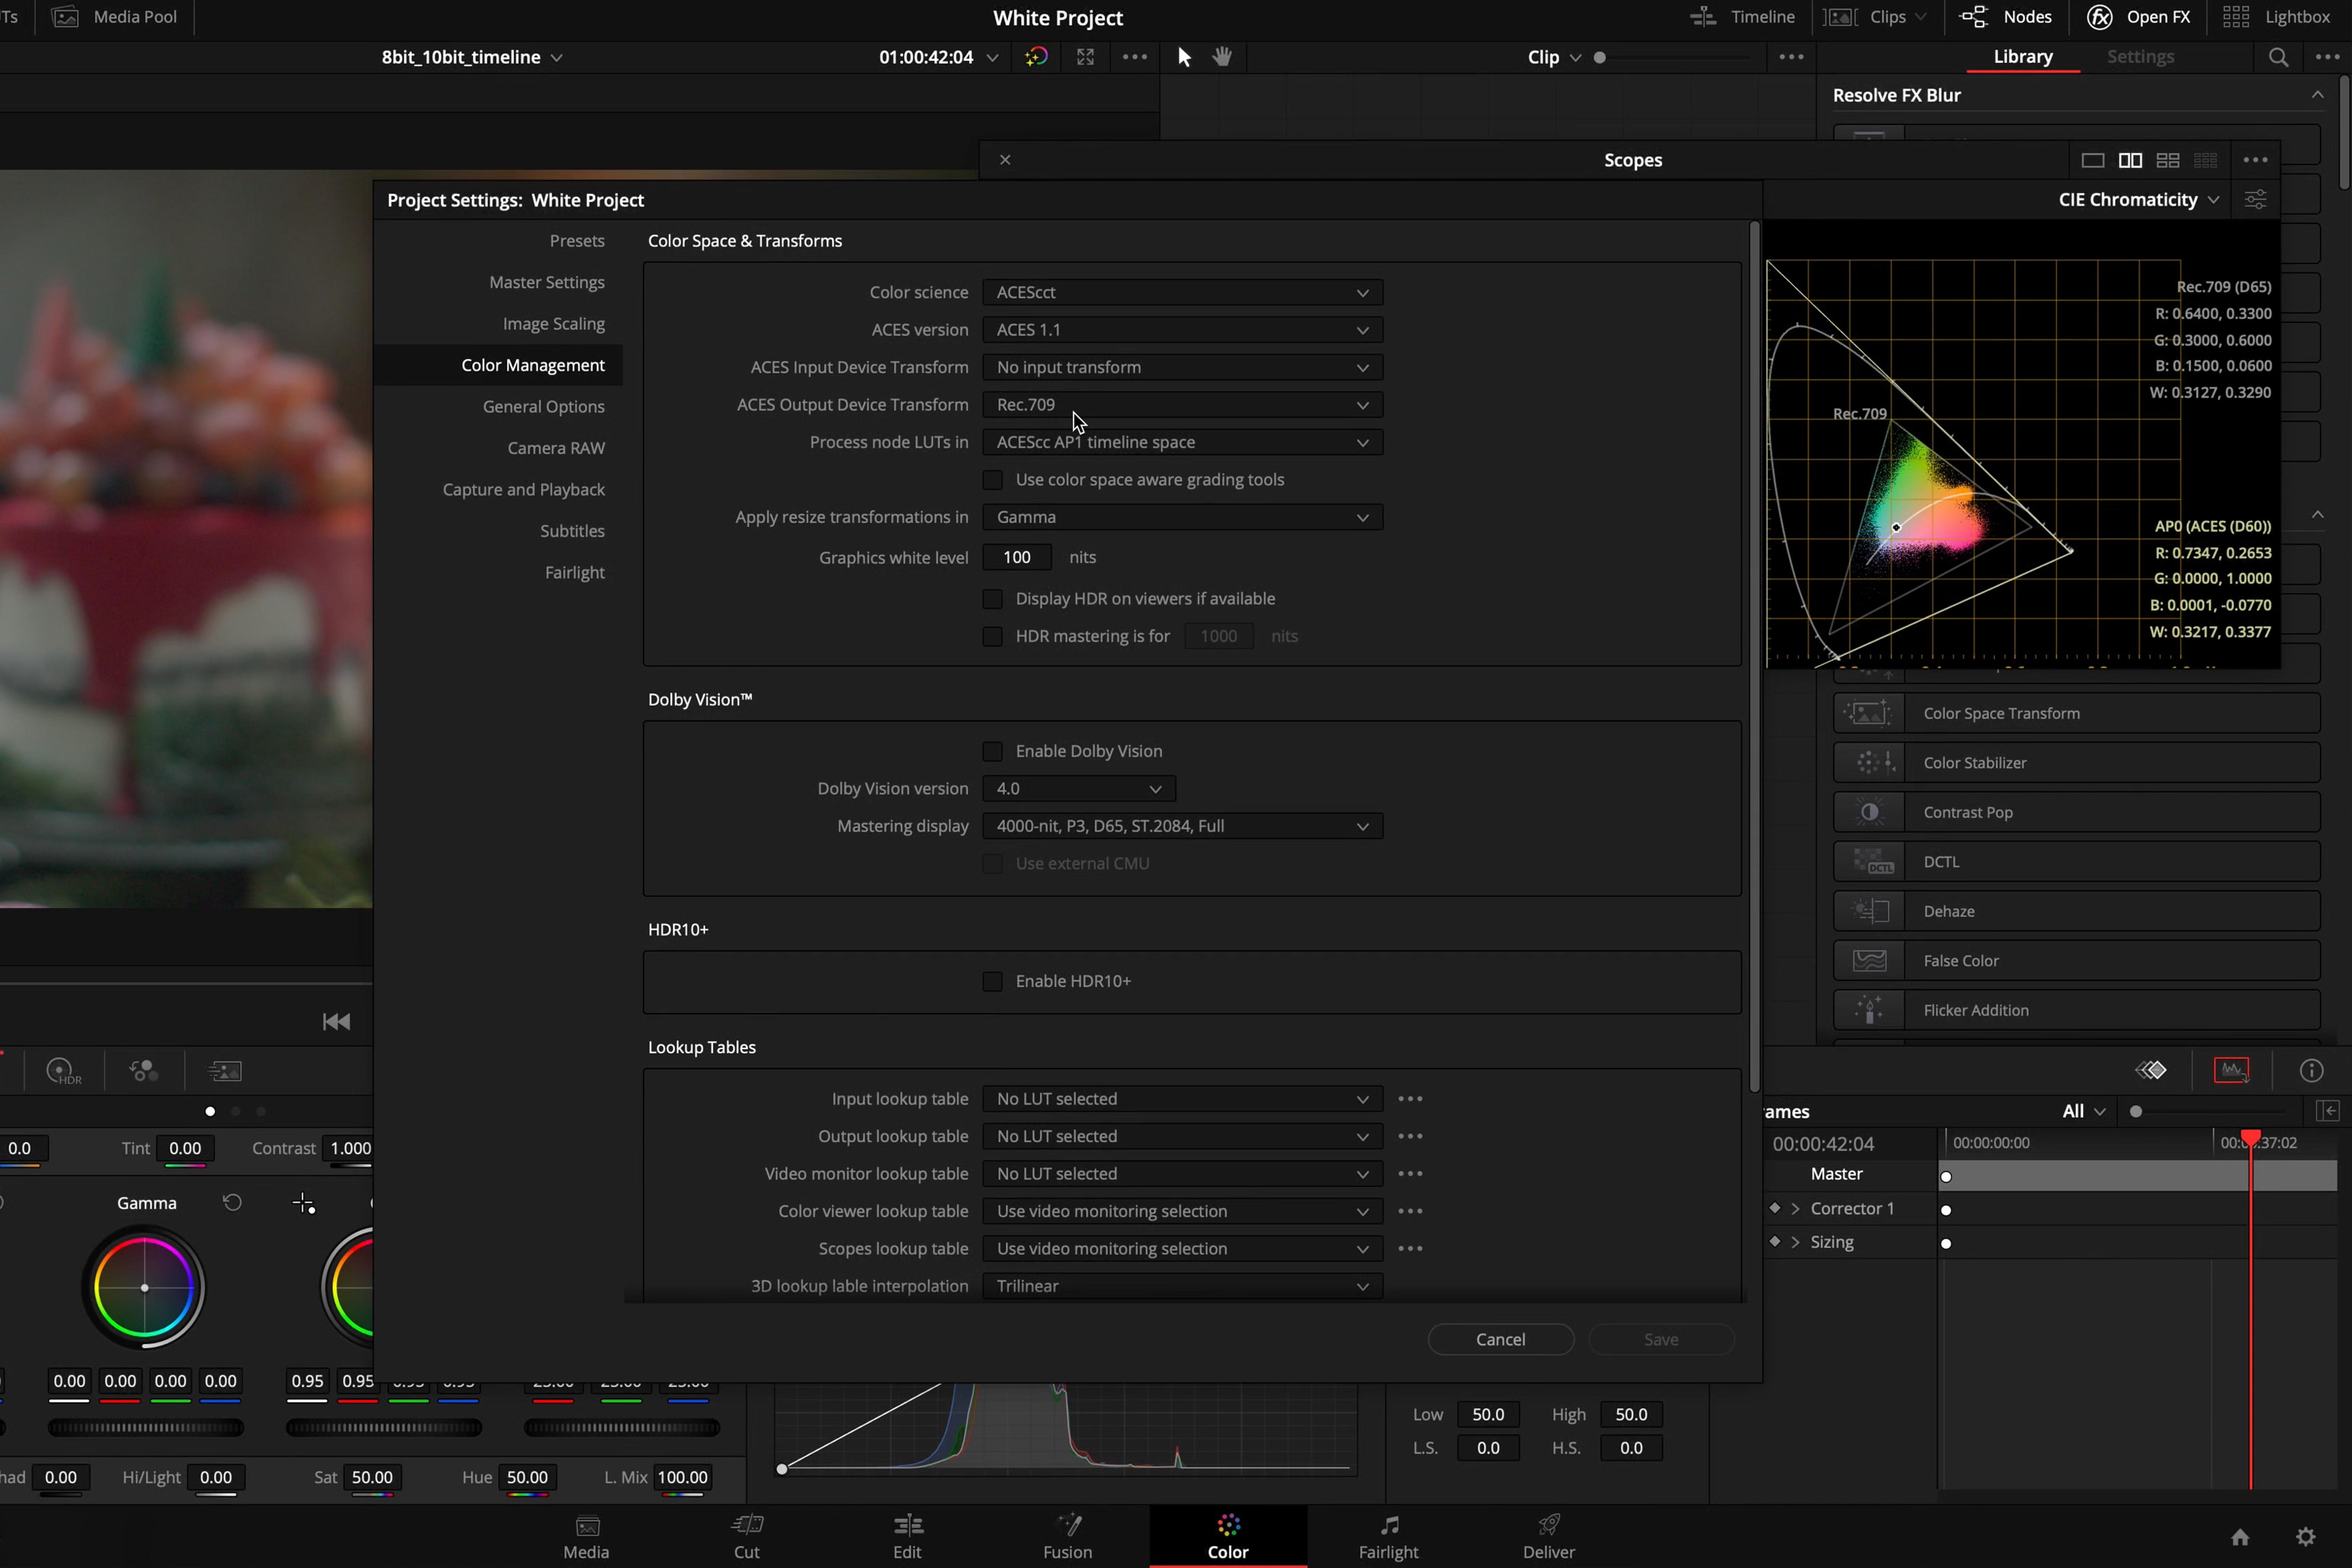Image resolution: width=2352 pixels, height=1568 pixels.
Task: Toggle Enable Dolby Vision checkbox
Action: (992, 751)
